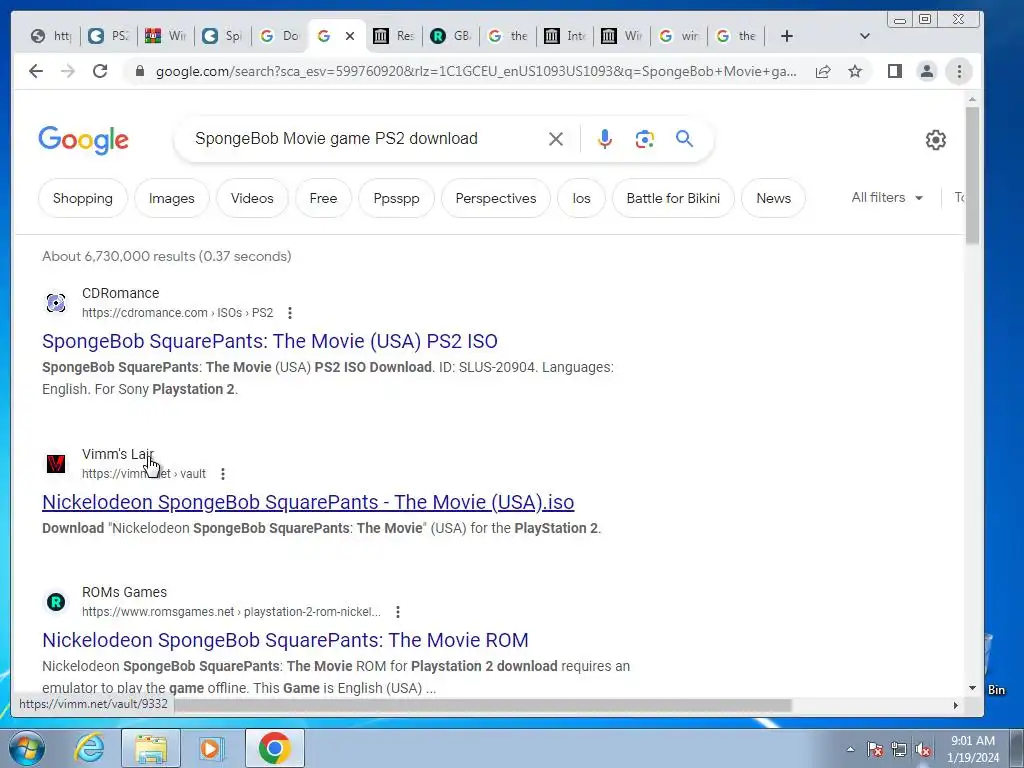Filter results by News
This screenshot has height=768, width=1024.
coord(773,198)
